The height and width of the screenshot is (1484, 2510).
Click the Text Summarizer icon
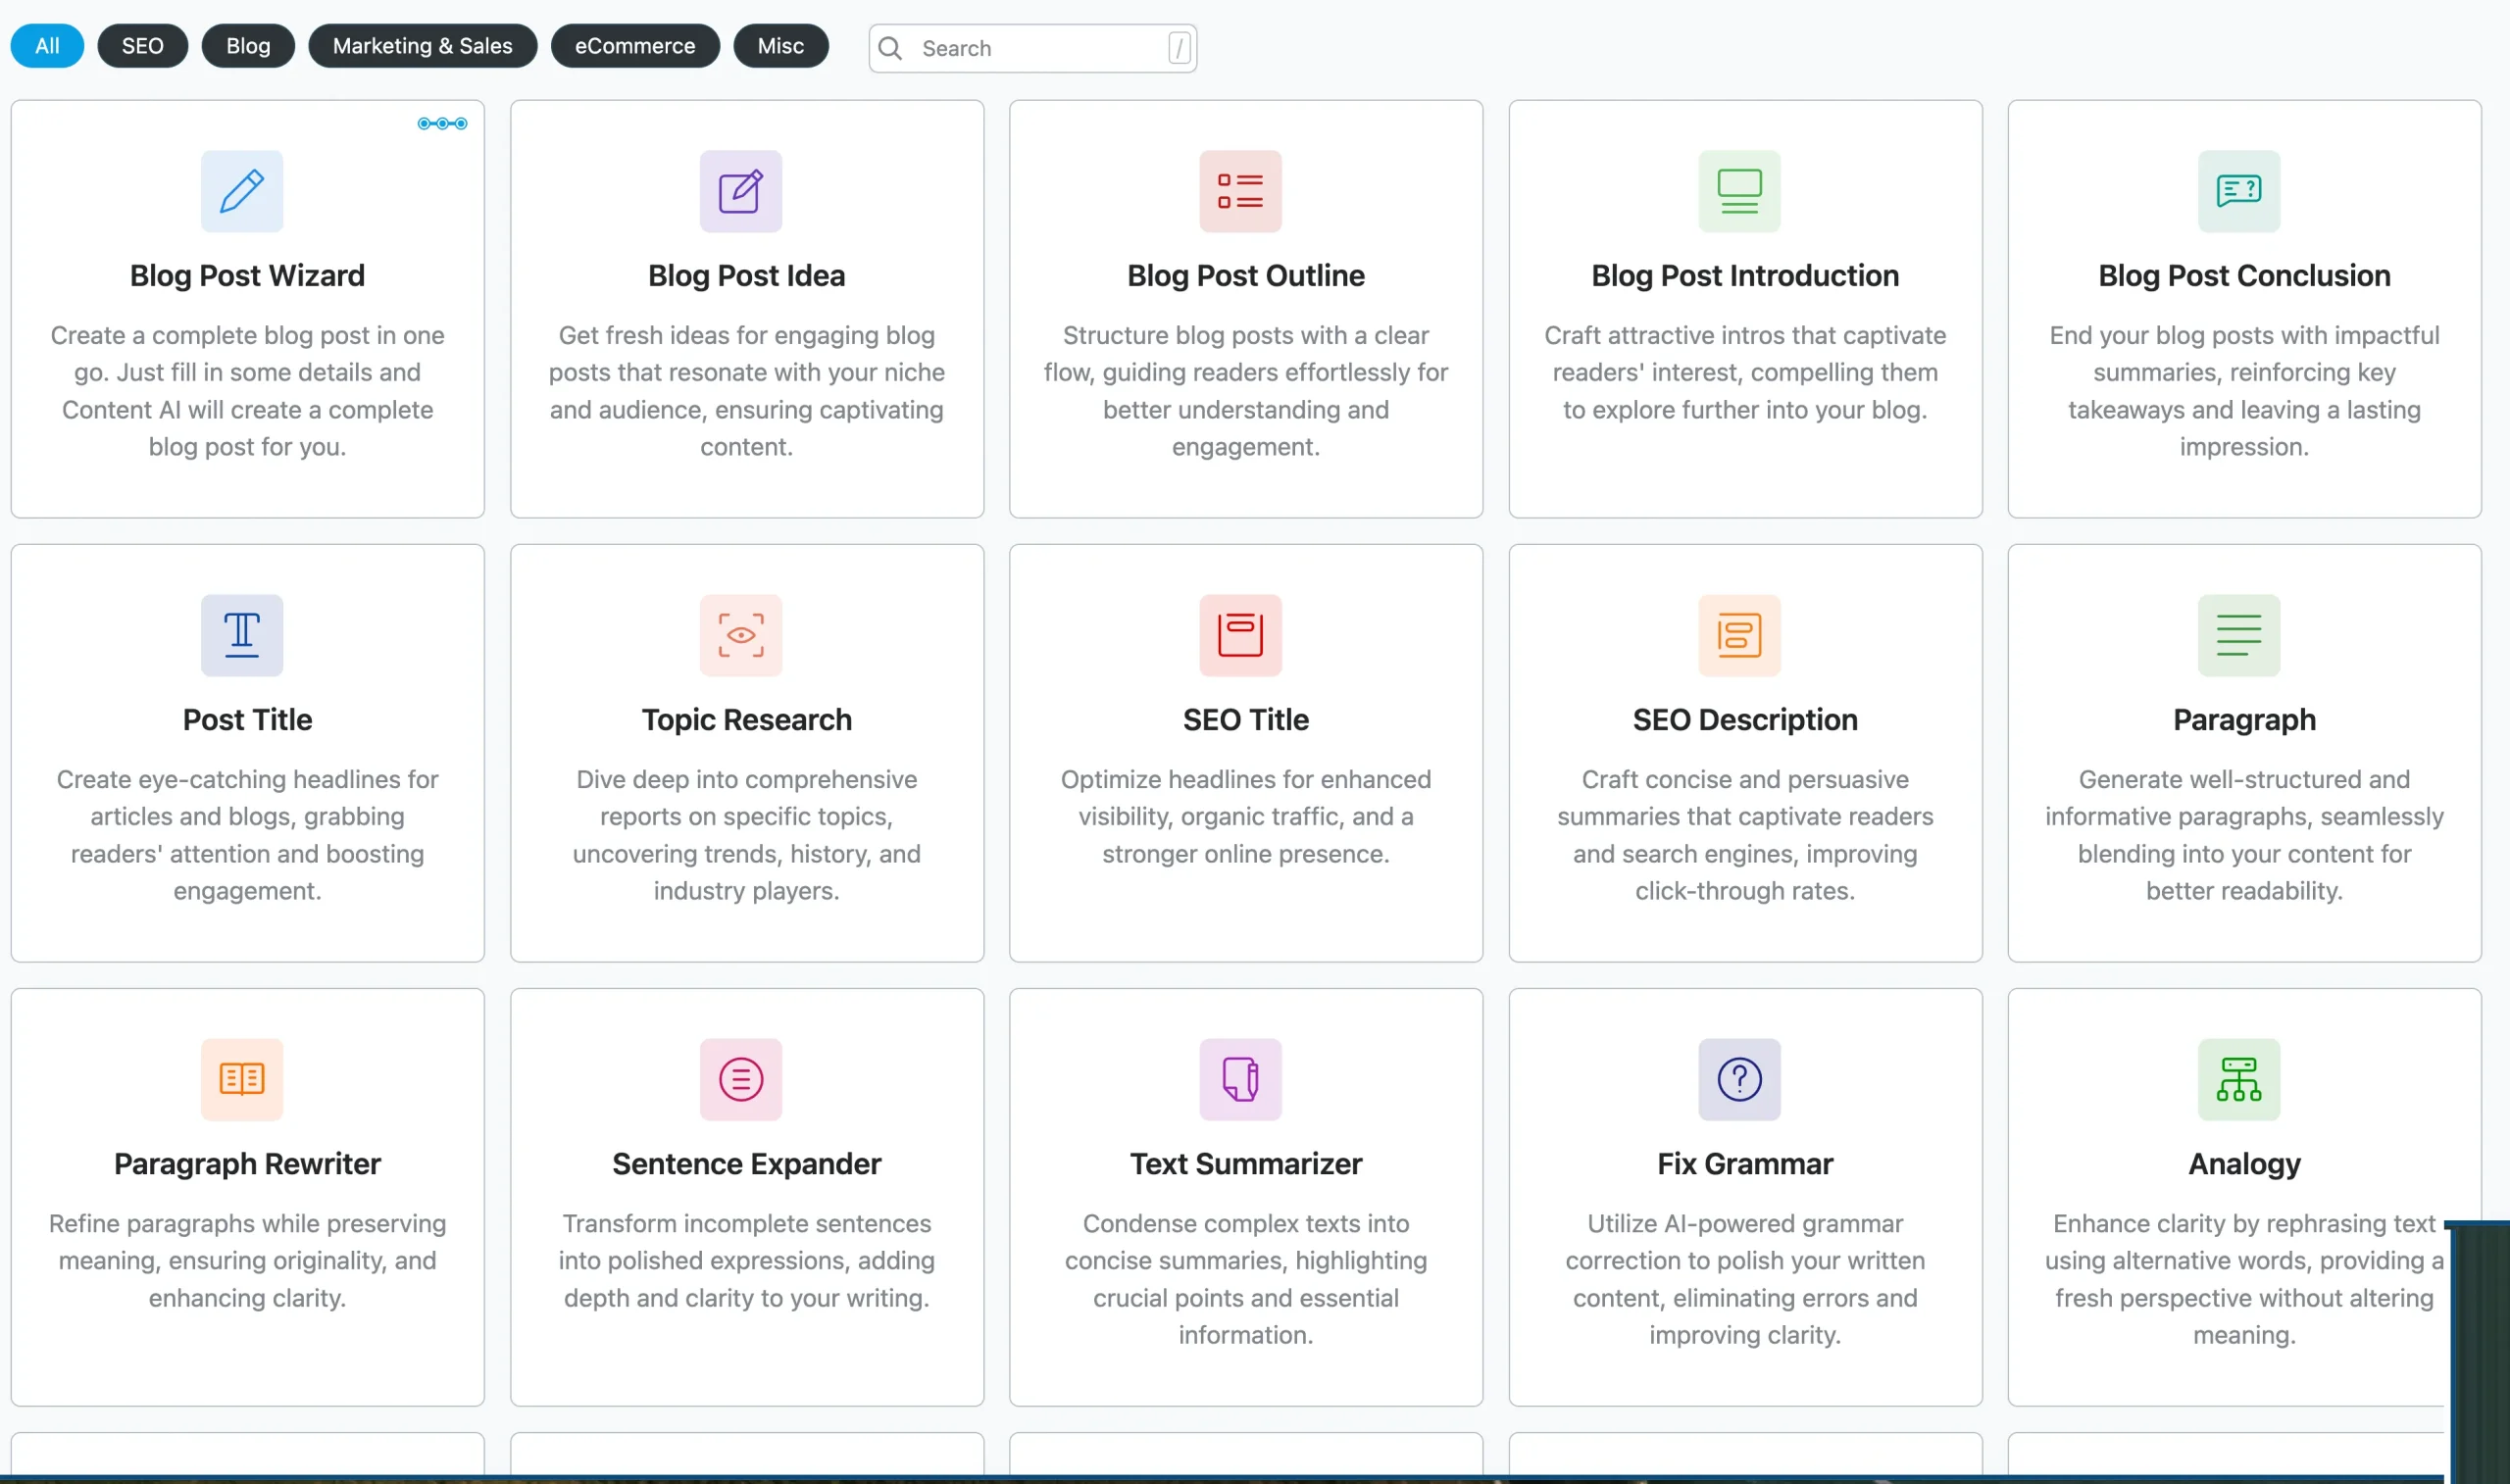click(x=1240, y=1079)
